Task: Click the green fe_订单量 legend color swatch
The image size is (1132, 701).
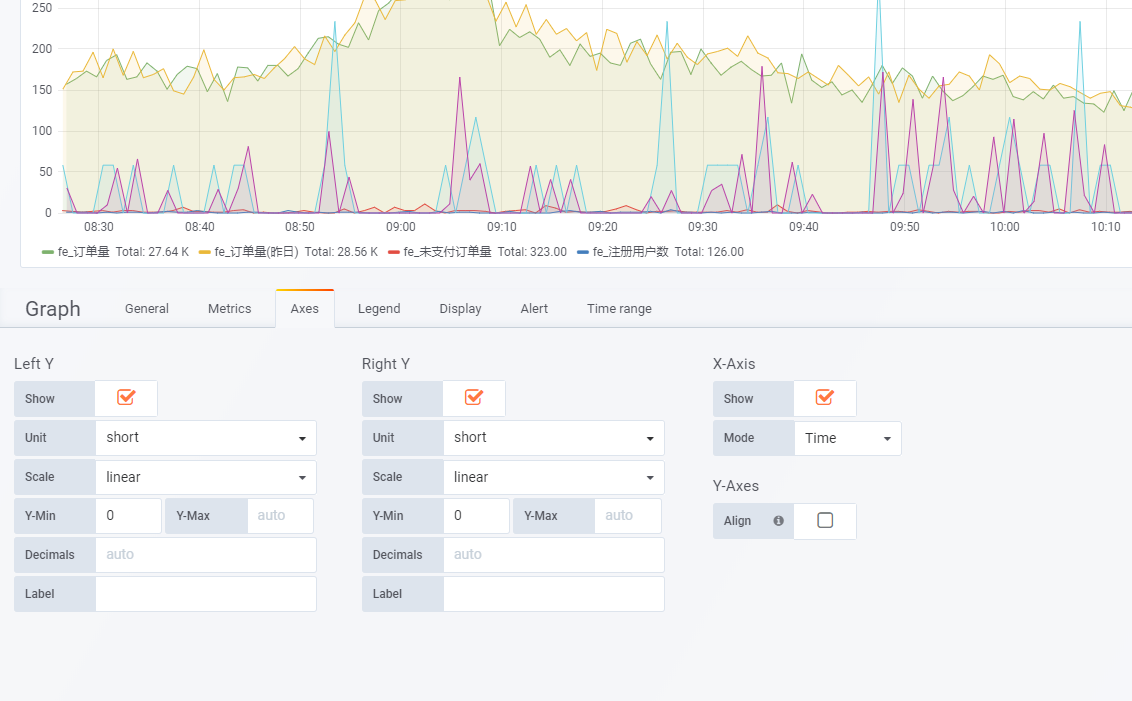Action: (x=48, y=252)
